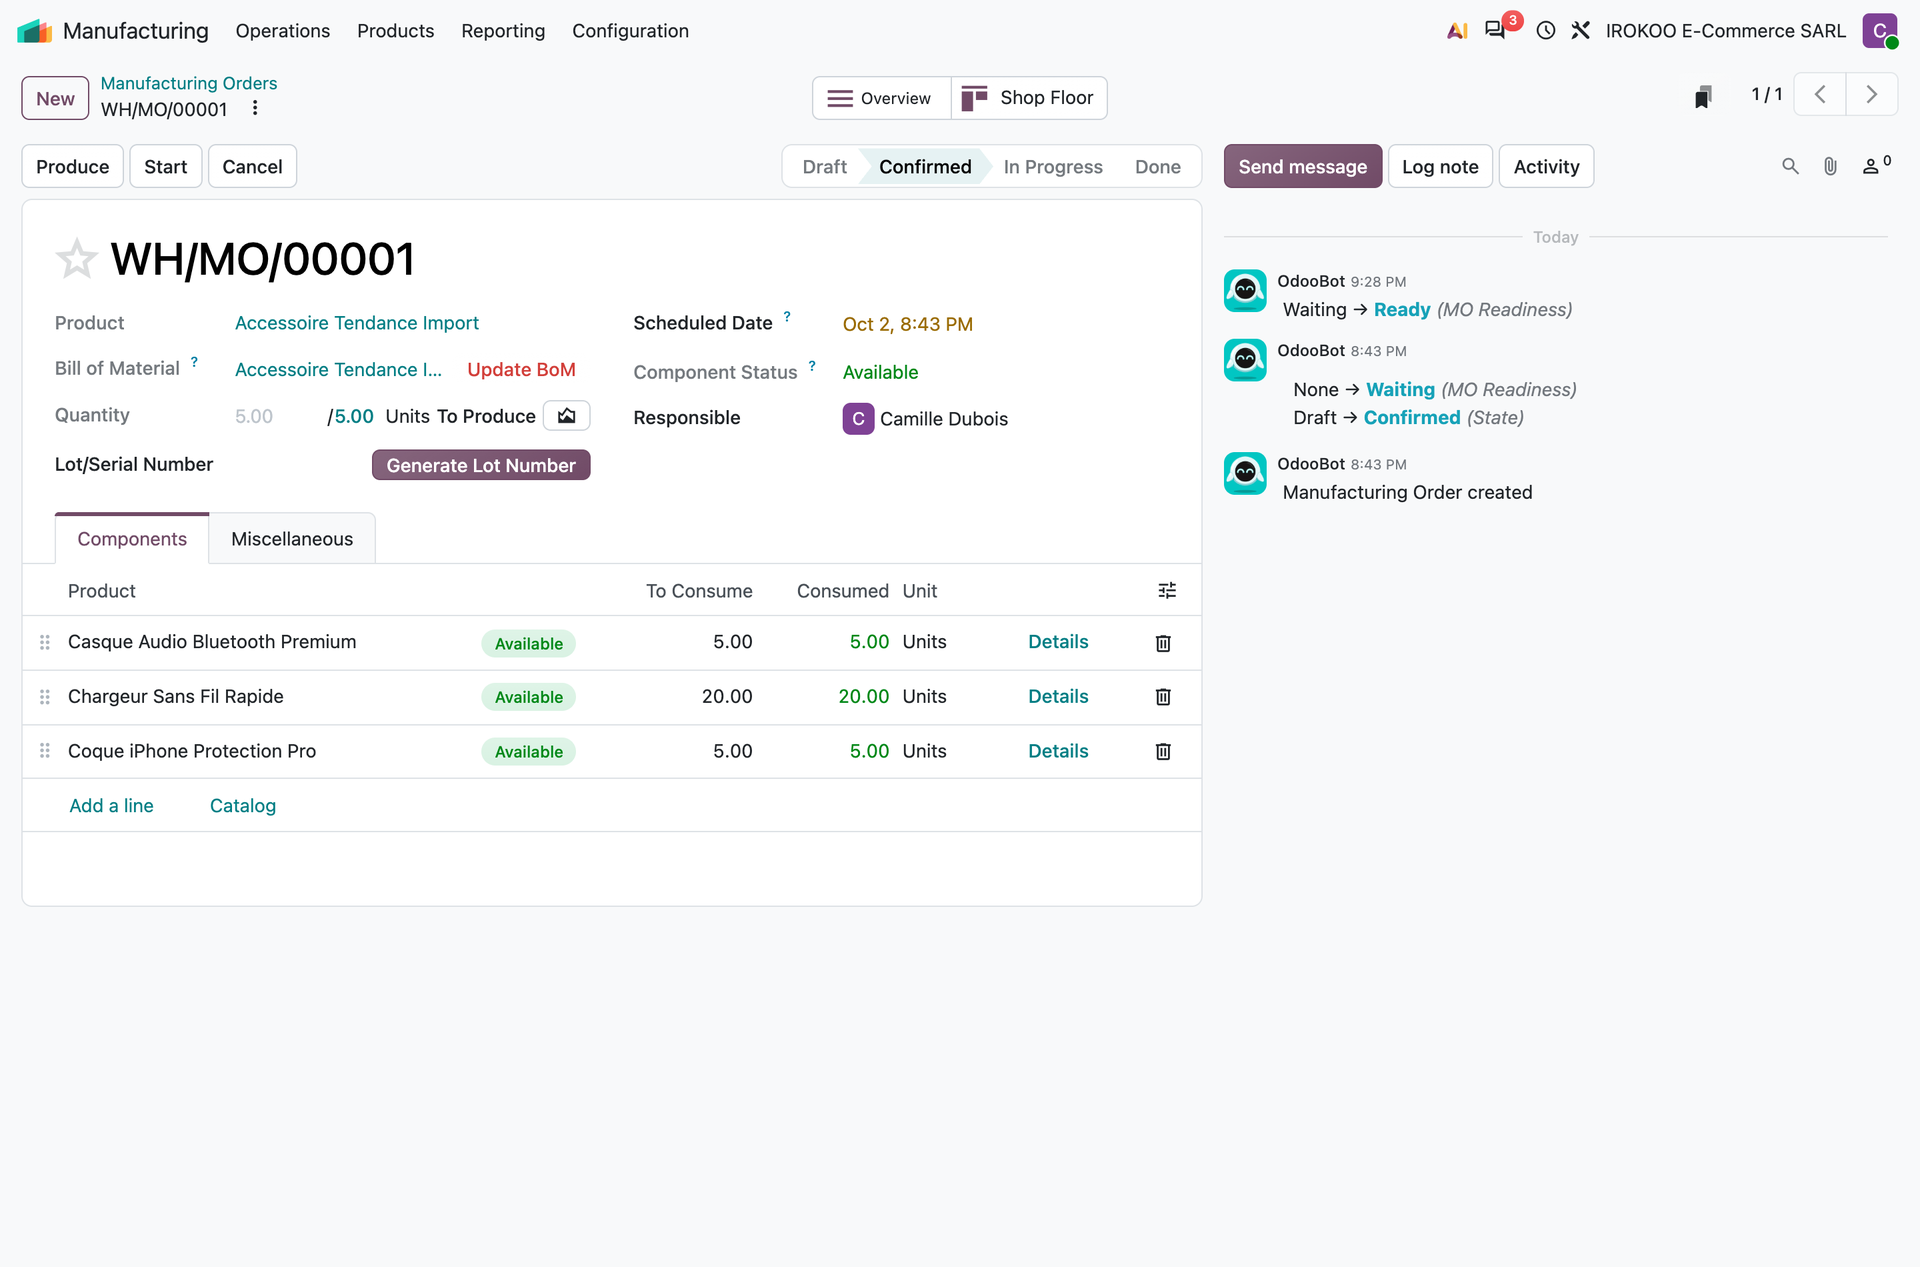The image size is (1920, 1267).
Task: Set status to In Progress
Action: pos(1053,167)
